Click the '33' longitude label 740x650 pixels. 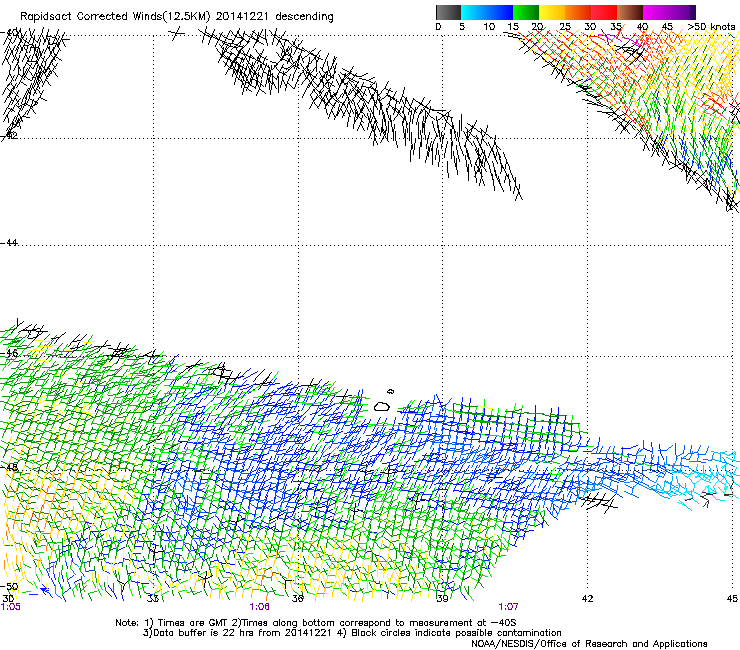pos(152,599)
